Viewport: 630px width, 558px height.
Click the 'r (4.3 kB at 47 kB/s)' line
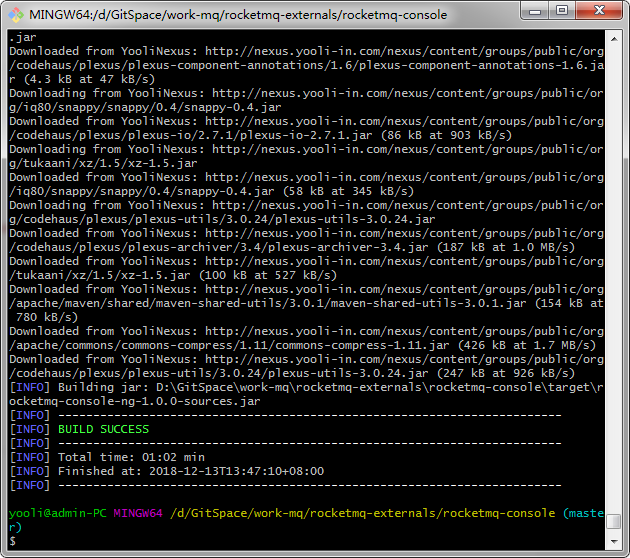82,79
